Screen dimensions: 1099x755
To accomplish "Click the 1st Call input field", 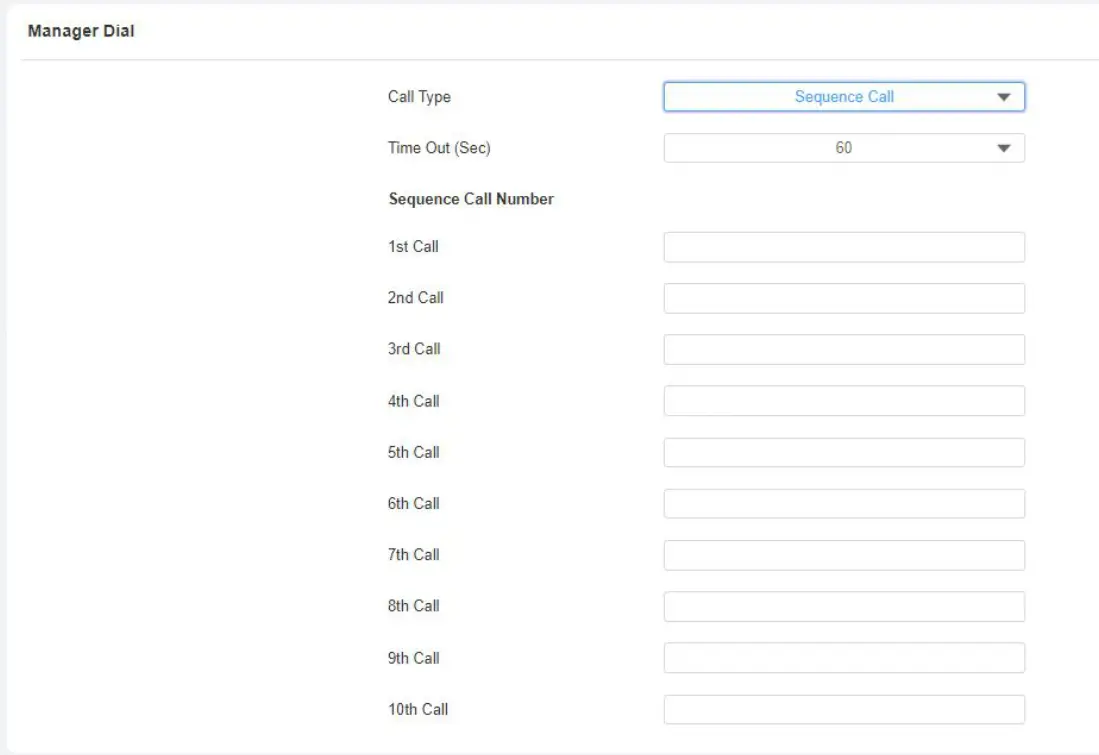I will (844, 247).
